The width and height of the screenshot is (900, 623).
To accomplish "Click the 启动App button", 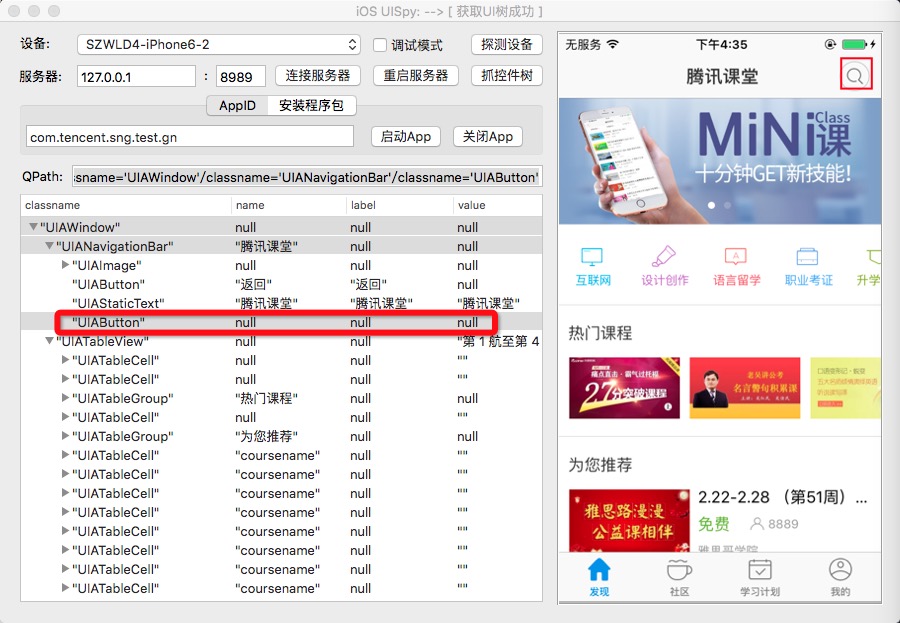I will [406, 137].
